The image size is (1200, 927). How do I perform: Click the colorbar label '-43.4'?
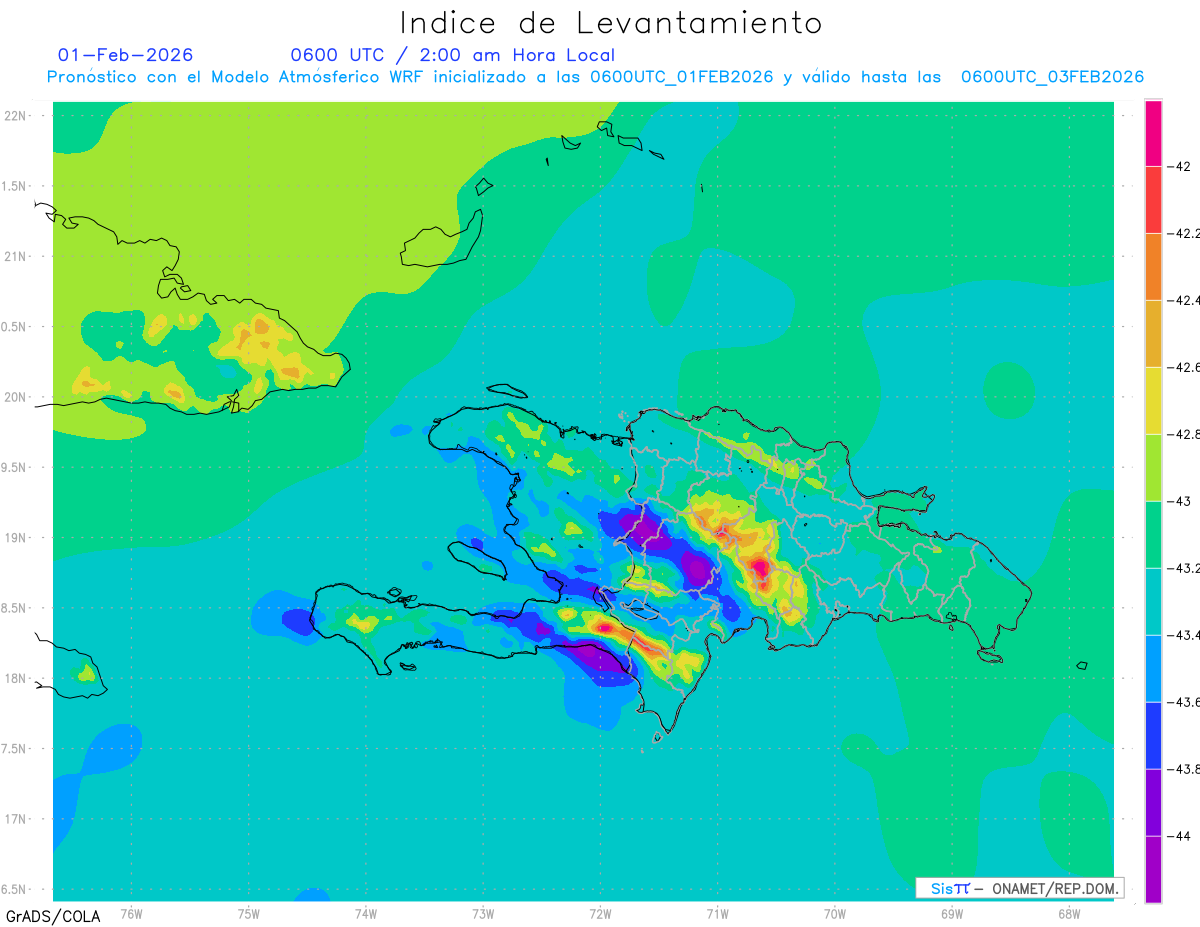click(1183, 635)
